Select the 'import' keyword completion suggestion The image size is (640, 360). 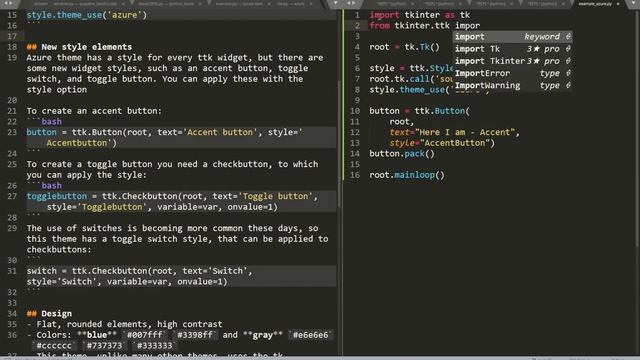click(x=512, y=37)
